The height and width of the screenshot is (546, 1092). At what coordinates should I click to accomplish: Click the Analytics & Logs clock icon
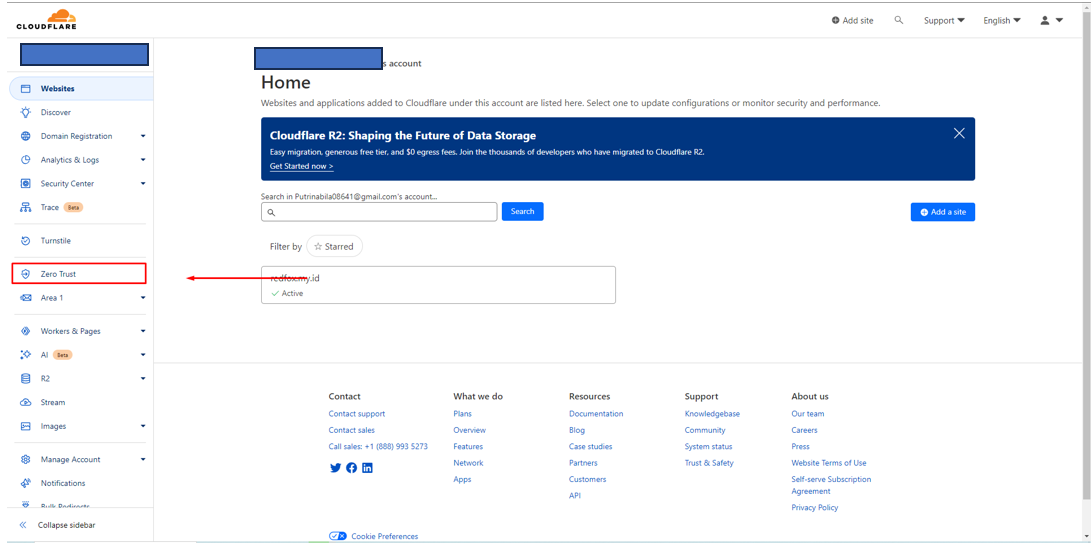(x=26, y=159)
